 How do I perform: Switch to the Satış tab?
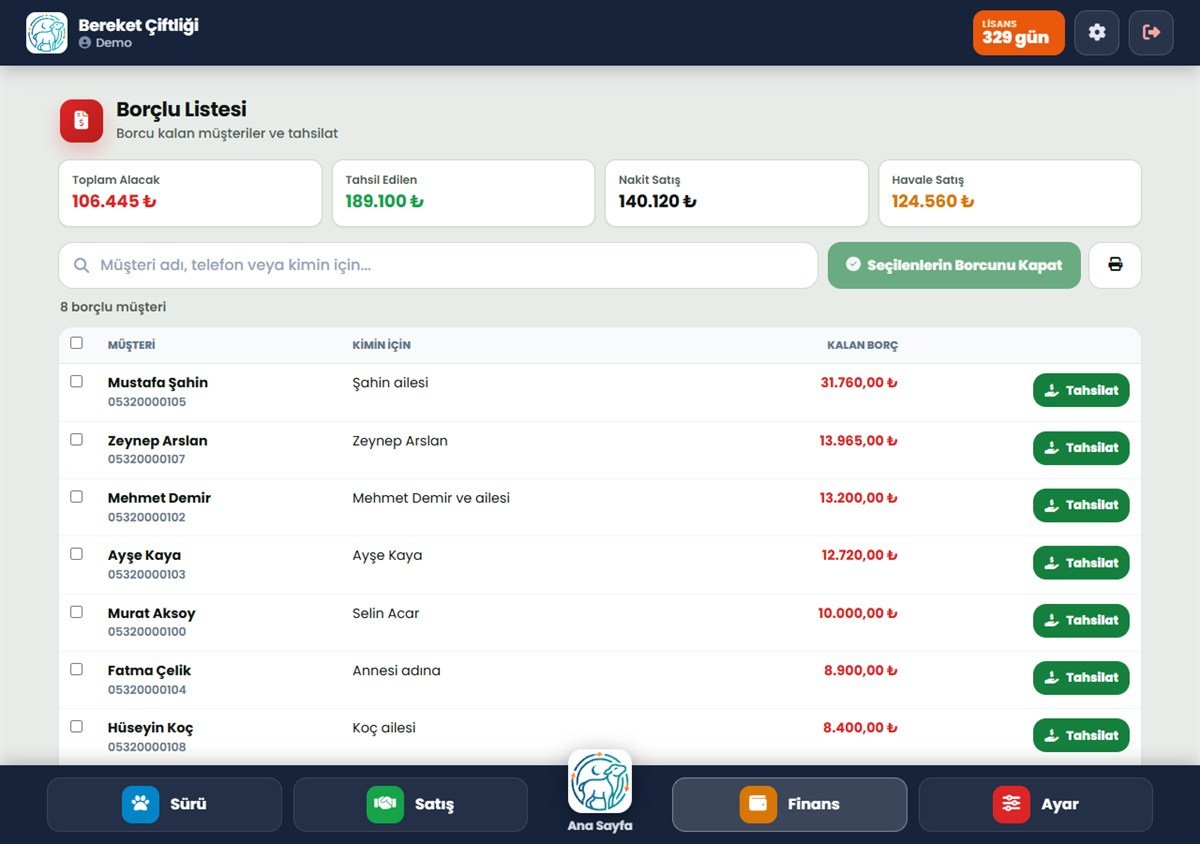[410, 804]
